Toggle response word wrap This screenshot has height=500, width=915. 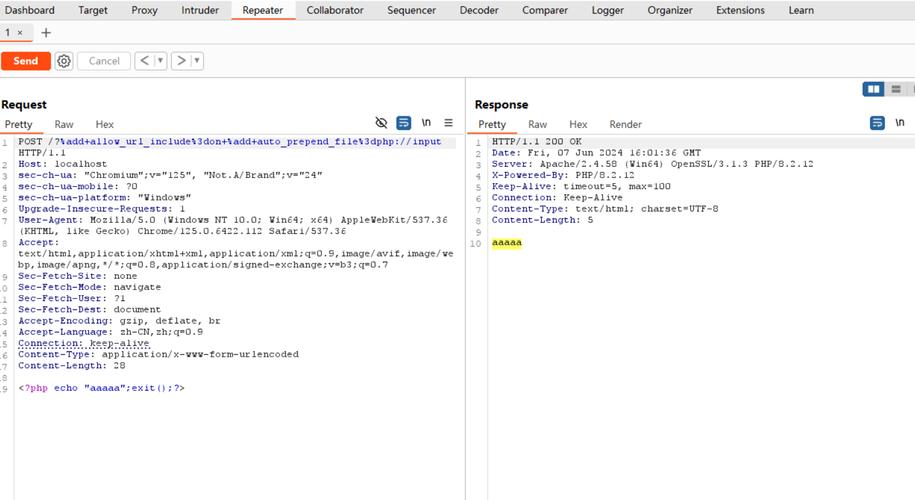[x=877, y=123]
